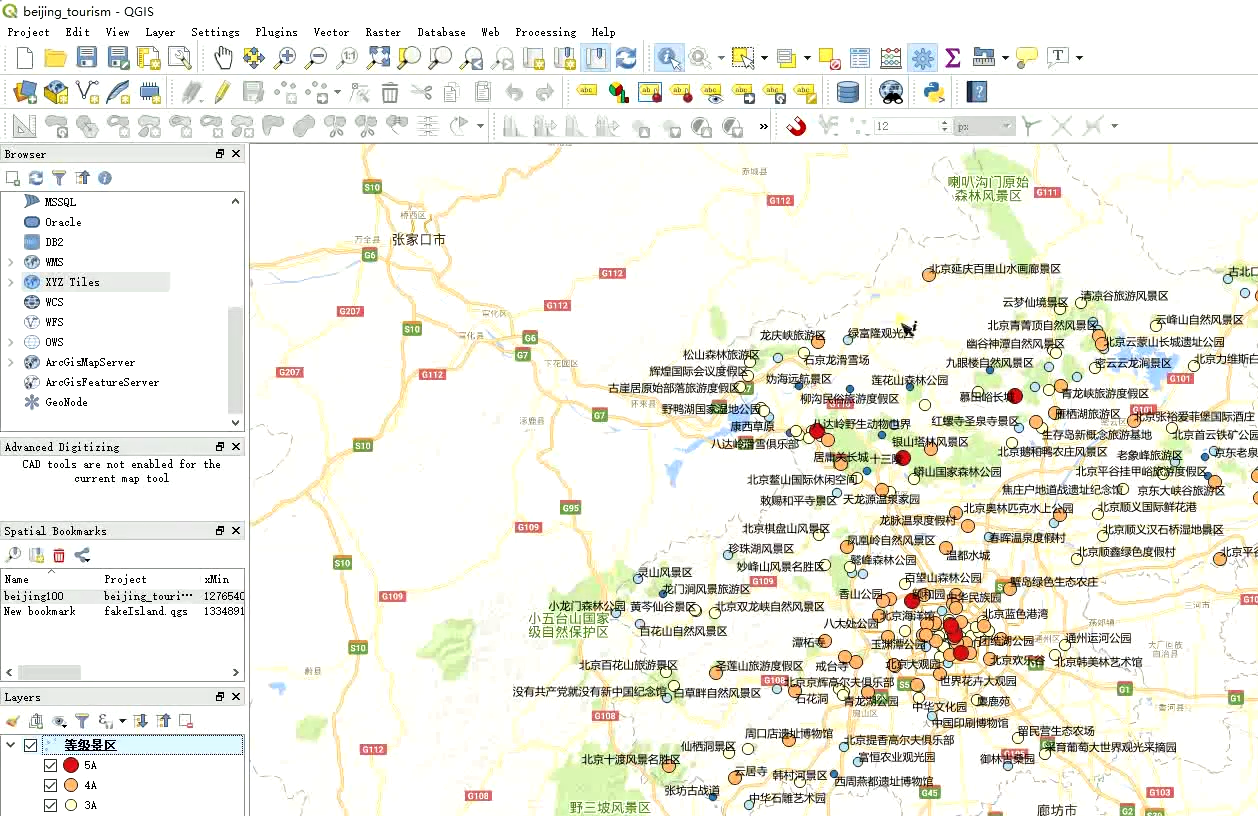Select the Pan Map hand tool
The image size is (1258, 816).
(223, 58)
